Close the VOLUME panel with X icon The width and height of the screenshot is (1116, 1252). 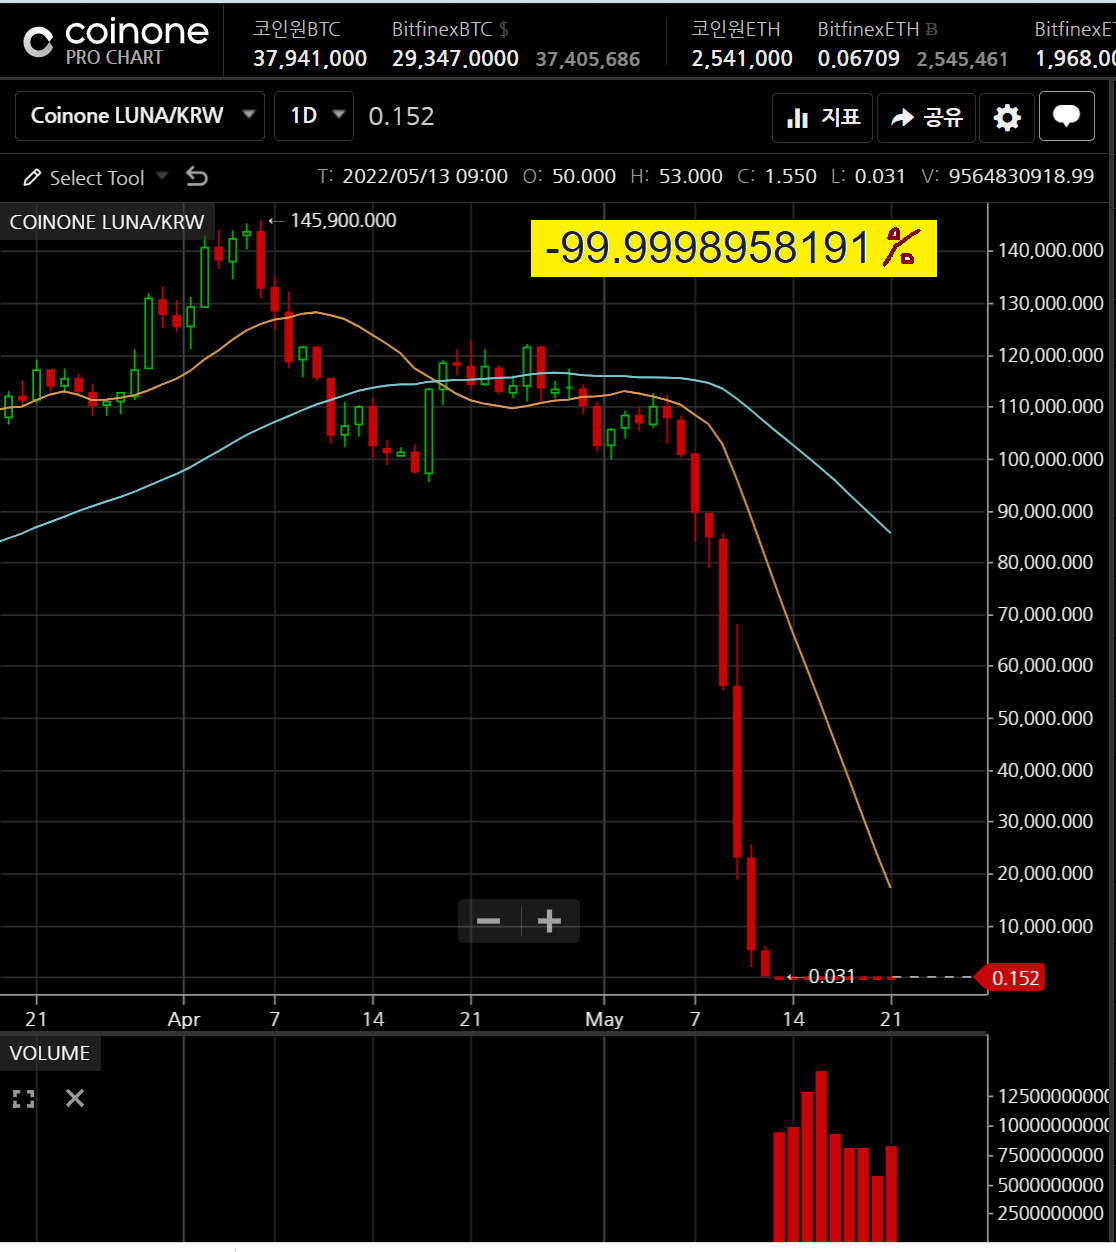coord(75,1098)
